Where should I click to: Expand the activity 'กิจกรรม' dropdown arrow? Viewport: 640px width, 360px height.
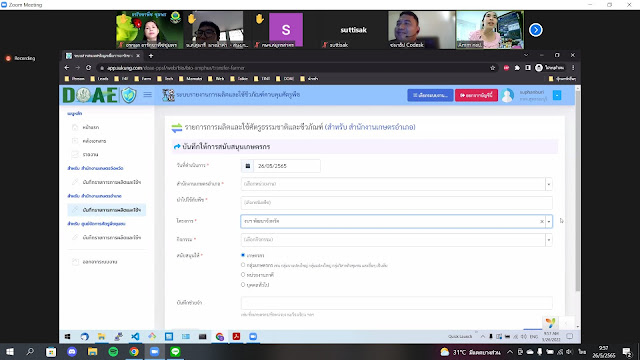[549, 240]
